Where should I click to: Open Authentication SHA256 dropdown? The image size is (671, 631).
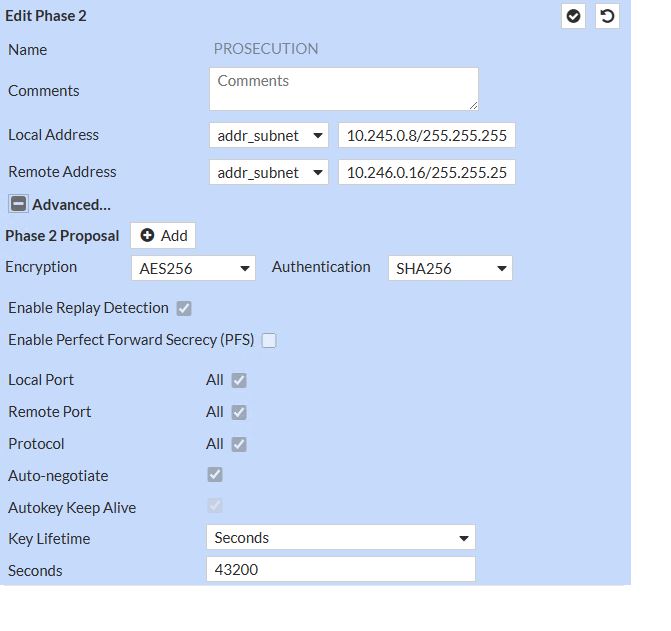tap(450, 268)
